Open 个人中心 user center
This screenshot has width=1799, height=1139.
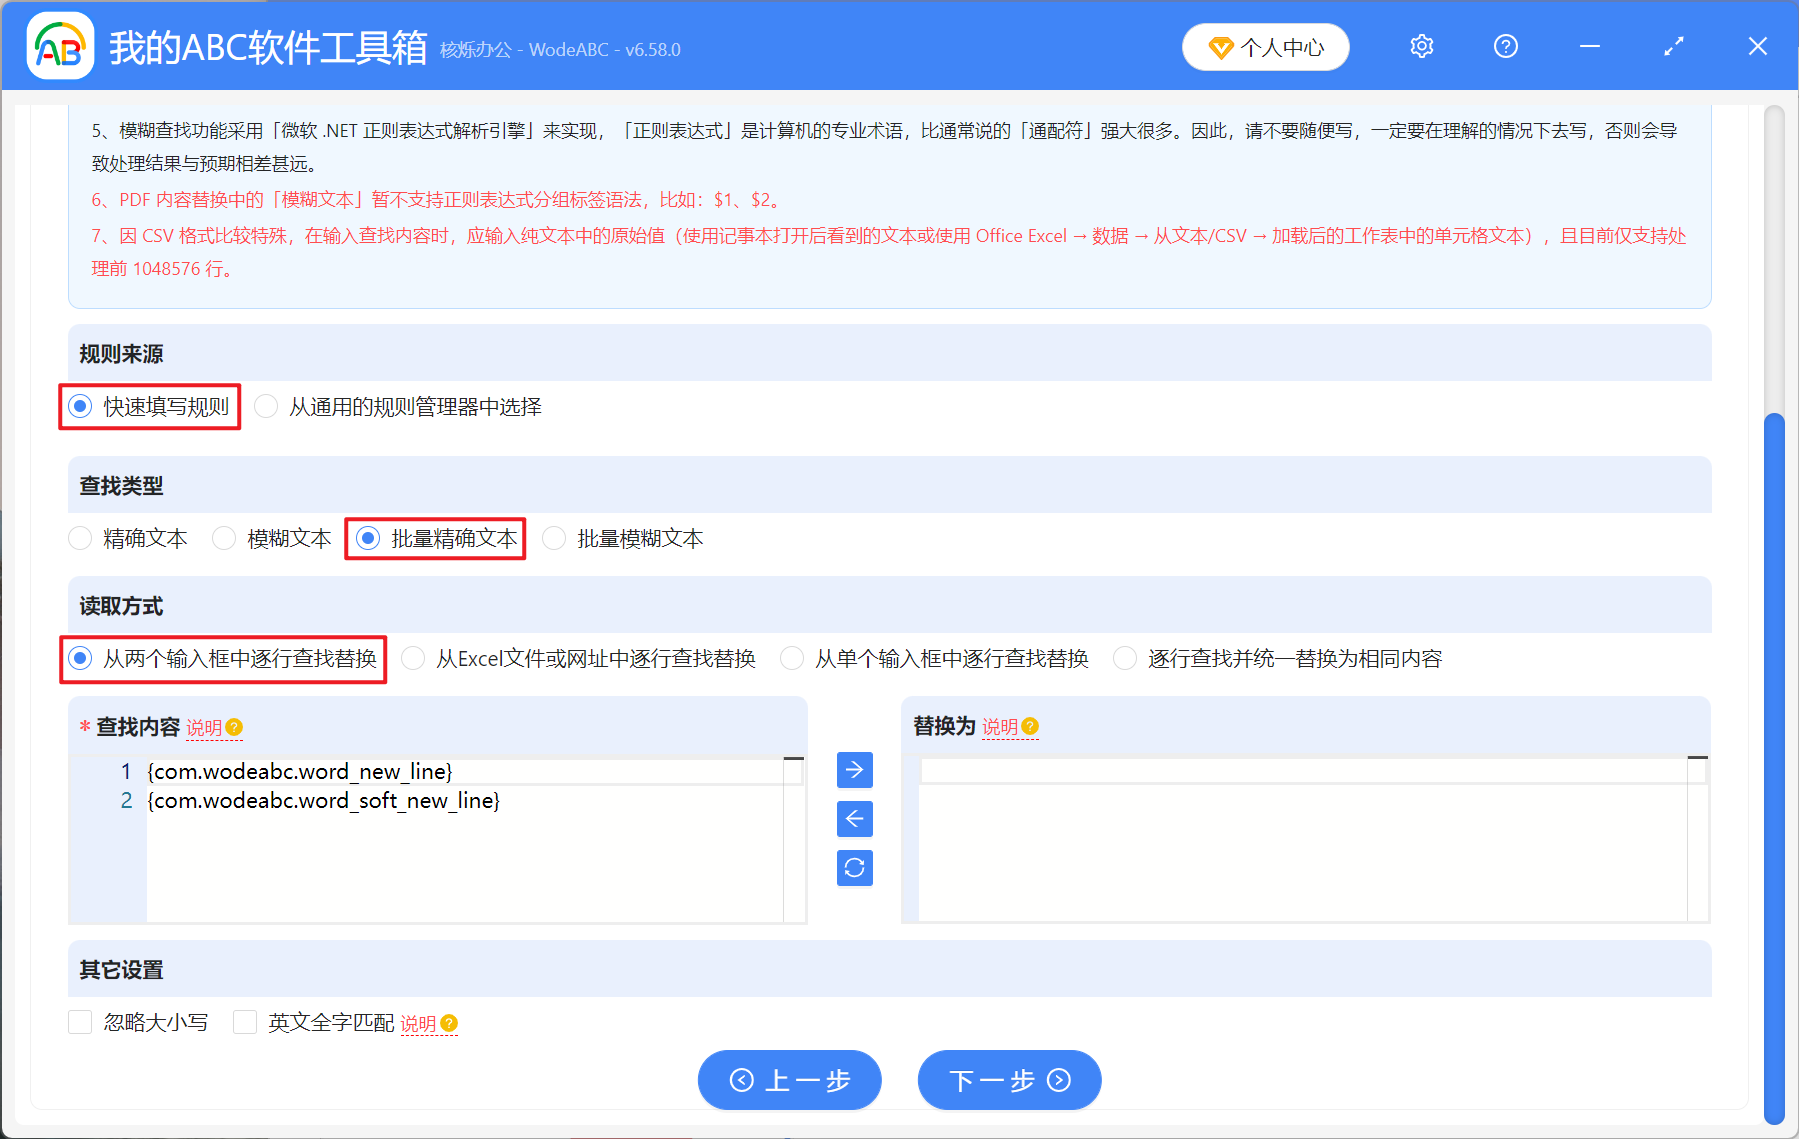[1265, 47]
